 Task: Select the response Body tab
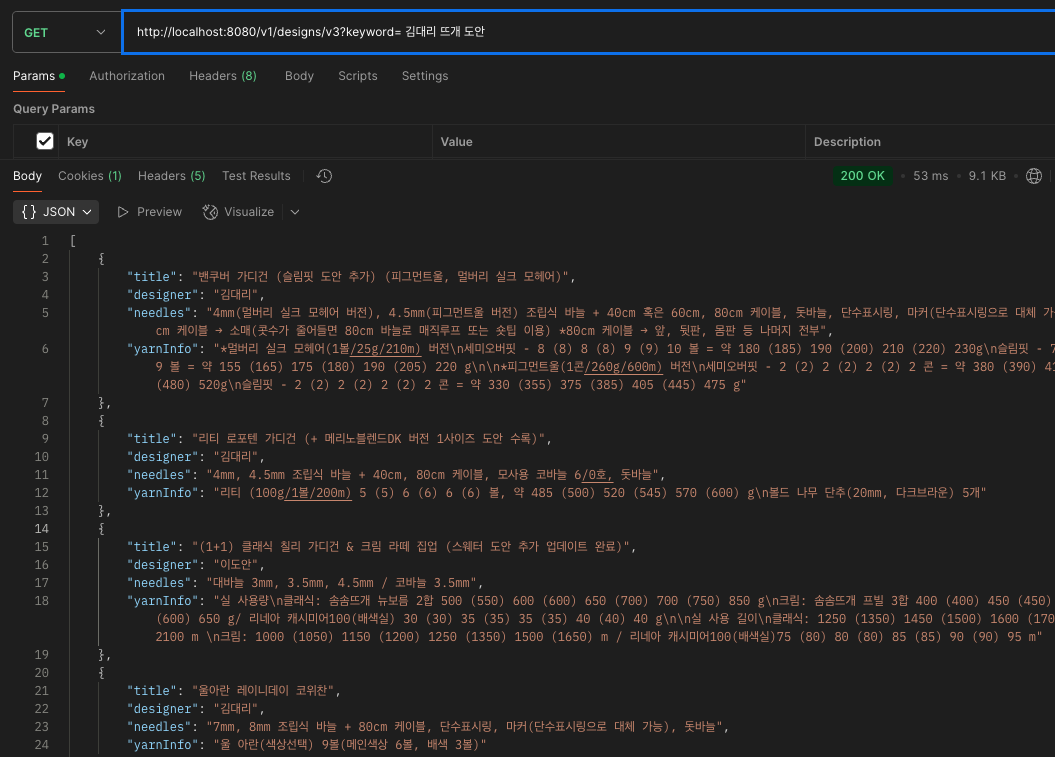coord(28,176)
